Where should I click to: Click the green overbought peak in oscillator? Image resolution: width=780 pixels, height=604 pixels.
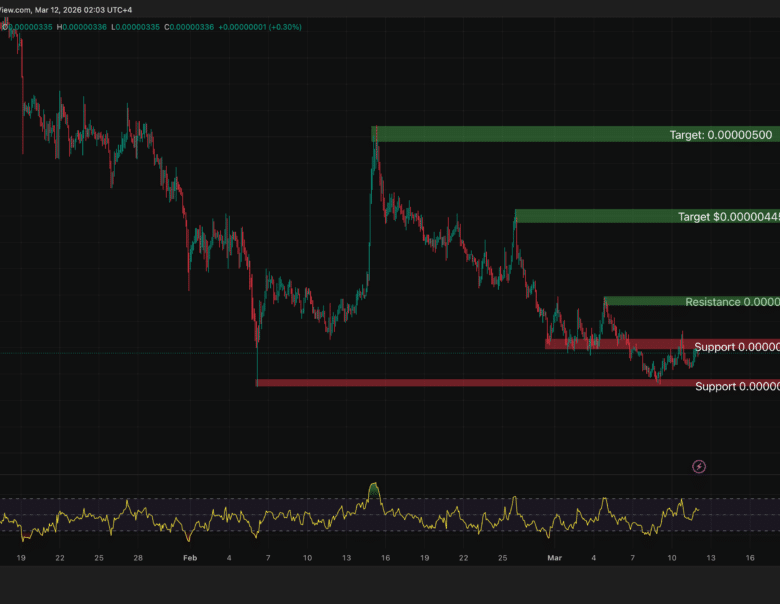click(x=375, y=490)
